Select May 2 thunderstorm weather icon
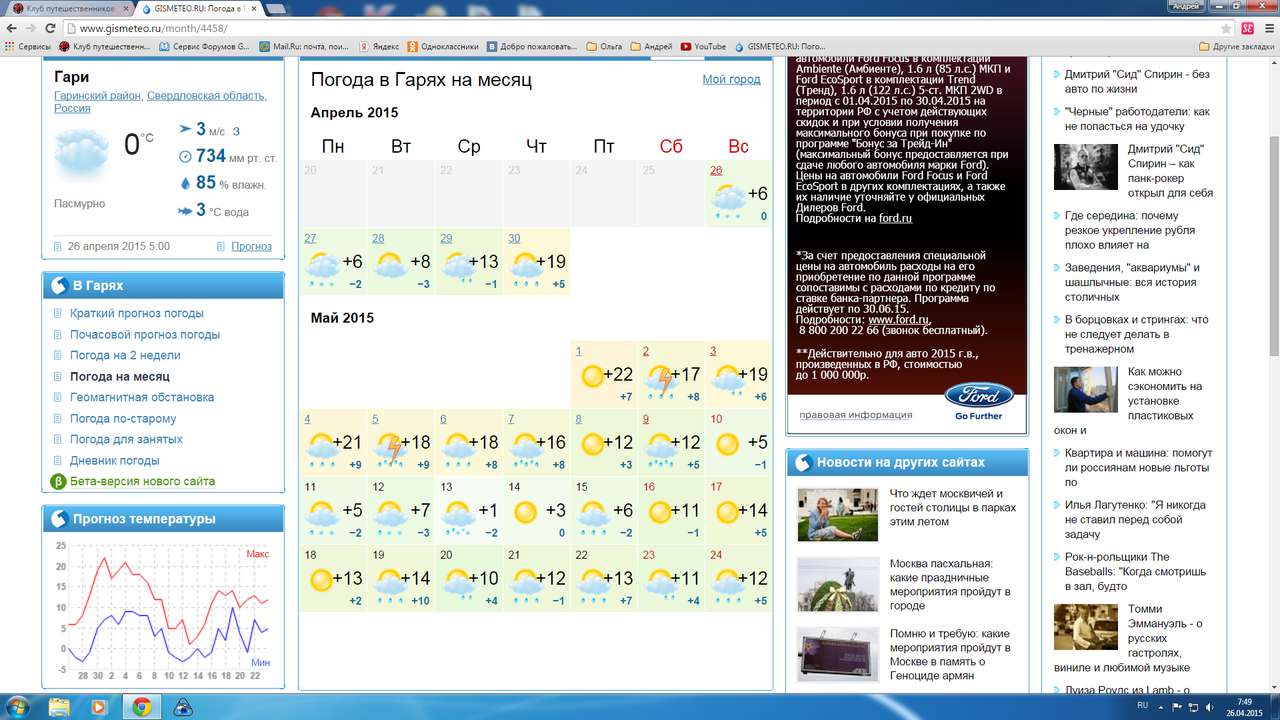Viewport: 1280px width, 720px height. click(x=661, y=378)
